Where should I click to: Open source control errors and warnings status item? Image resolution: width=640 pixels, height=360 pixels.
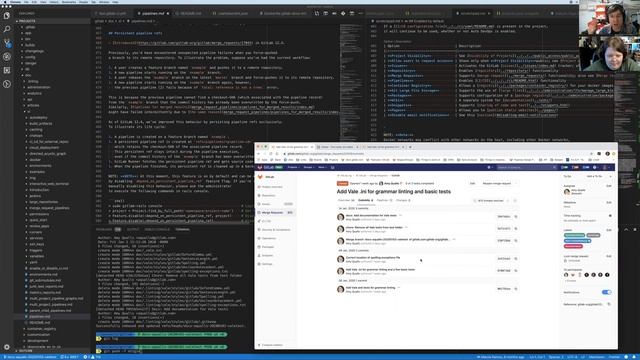point(92,357)
